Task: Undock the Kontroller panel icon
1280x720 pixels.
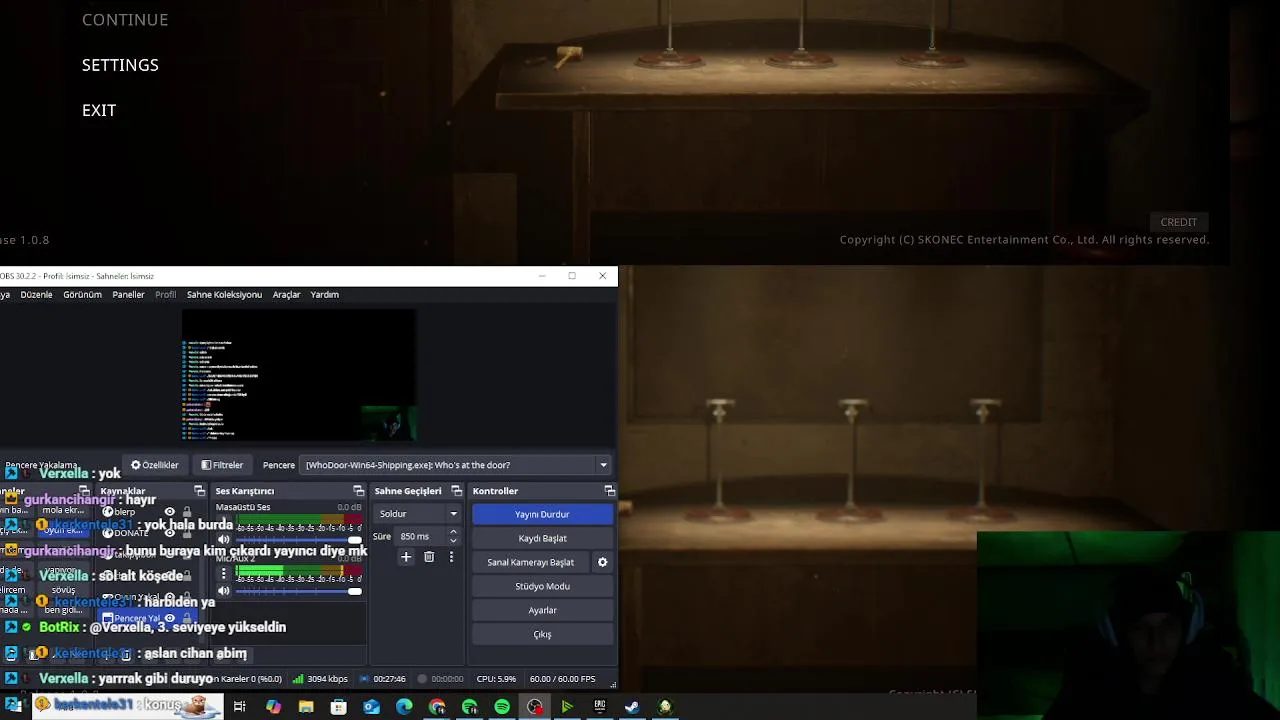Action: tap(609, 491)
